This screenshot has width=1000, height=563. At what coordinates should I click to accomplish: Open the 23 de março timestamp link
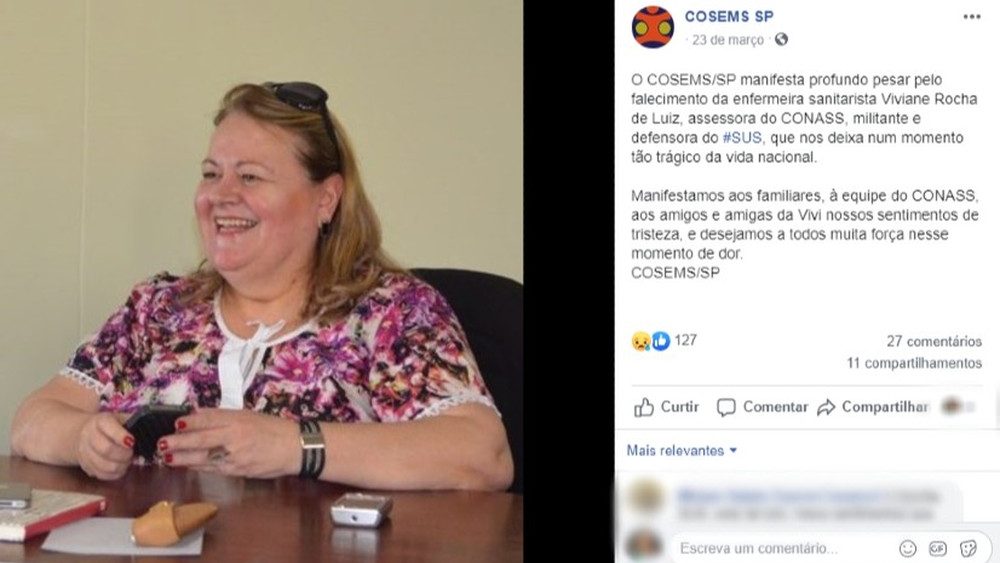728,40
